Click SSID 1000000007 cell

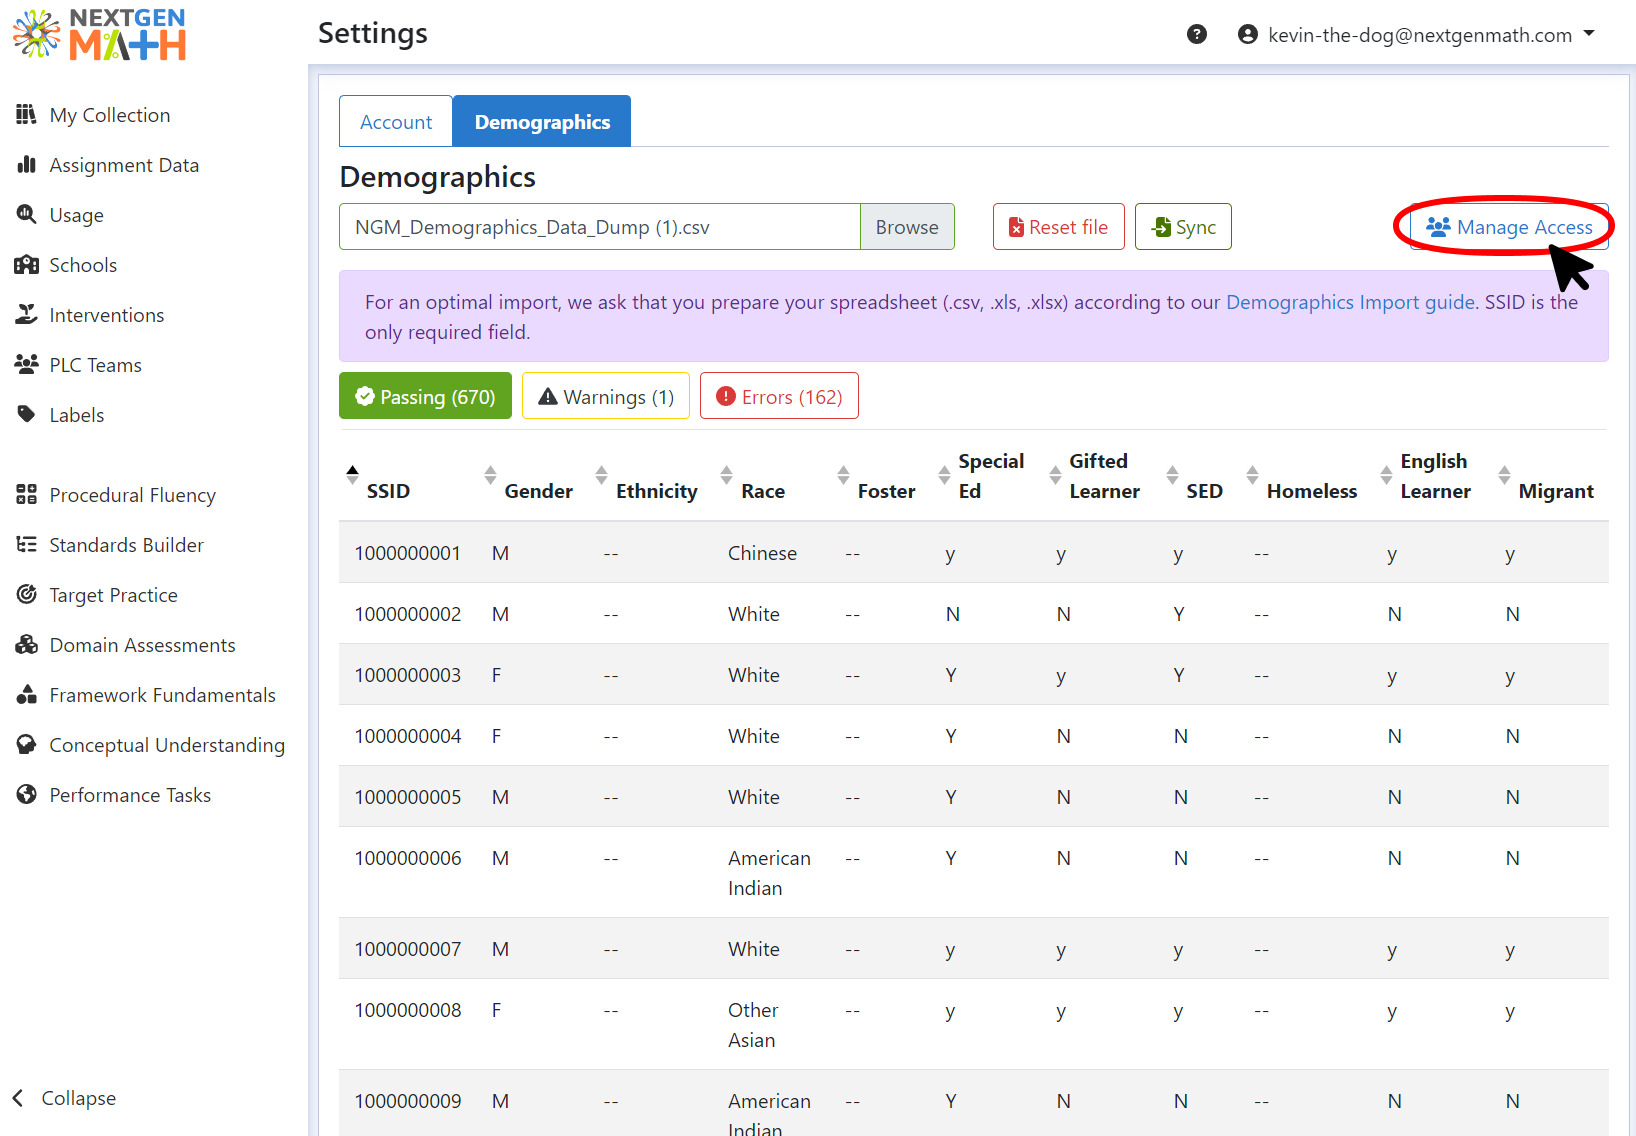(407, 949)
